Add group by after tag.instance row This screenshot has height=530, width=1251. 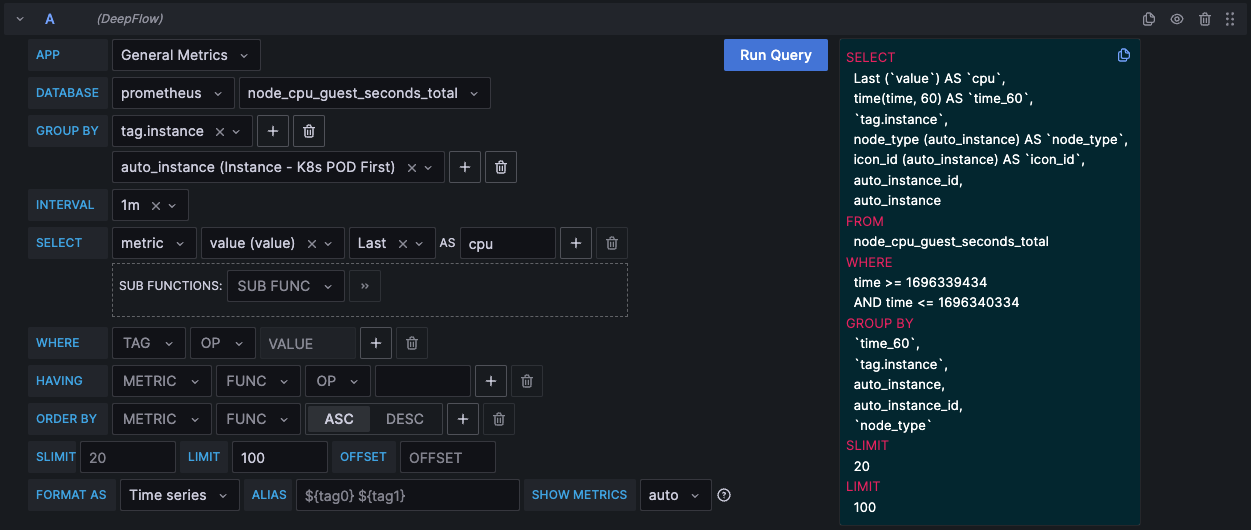273,131
